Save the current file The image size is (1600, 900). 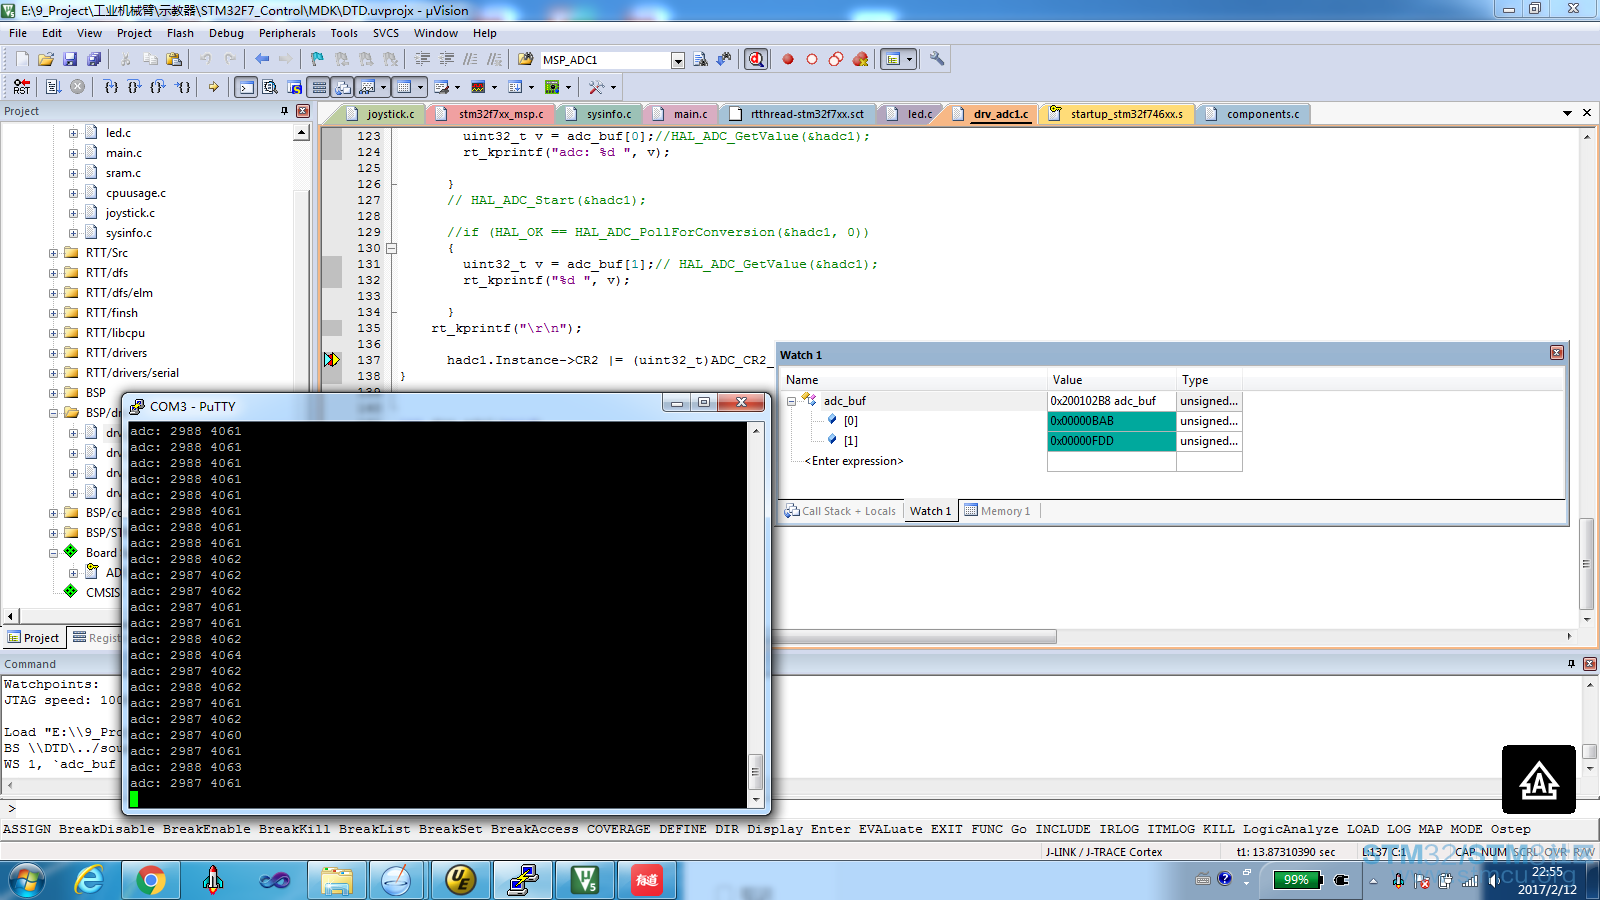[70, 59]
